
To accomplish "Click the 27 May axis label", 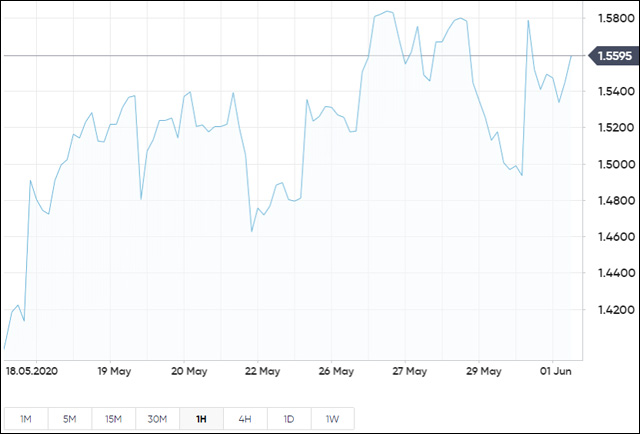I will 411,371.
